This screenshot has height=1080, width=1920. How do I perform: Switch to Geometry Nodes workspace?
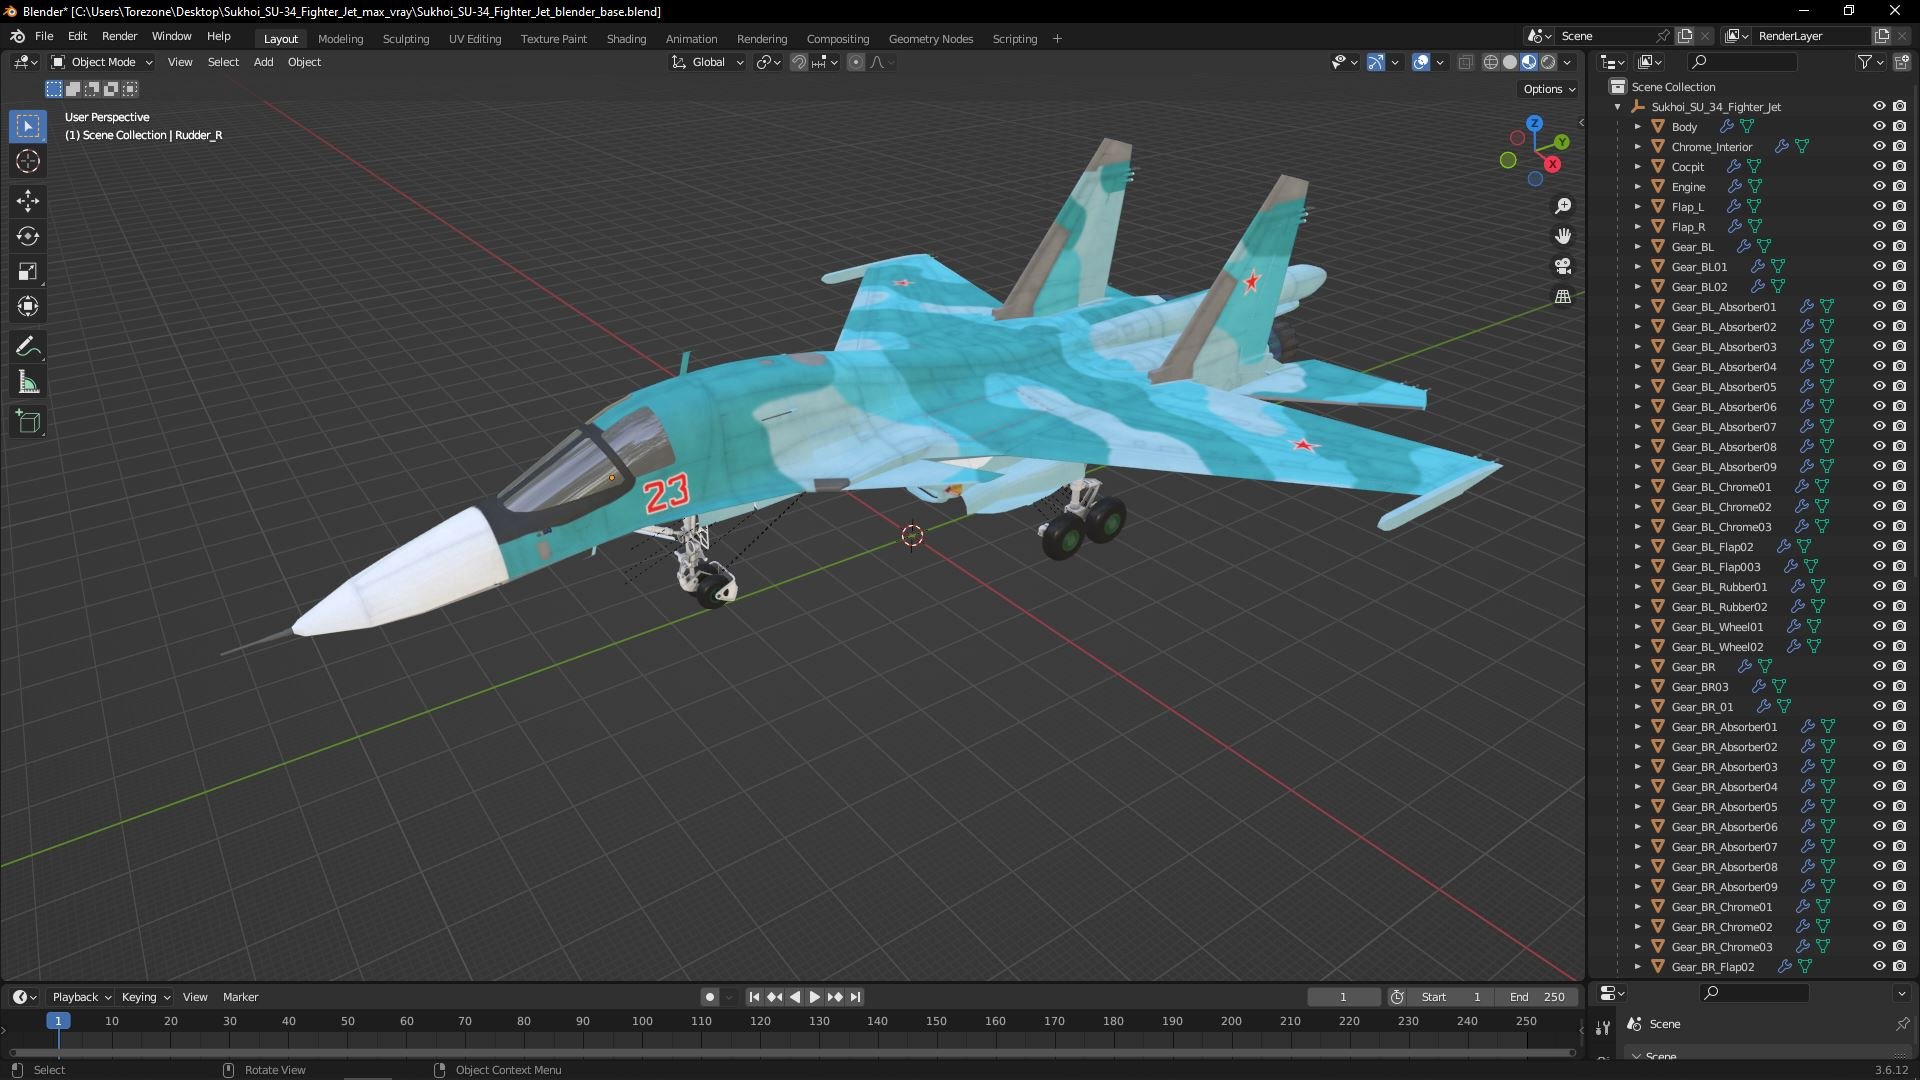930,39
